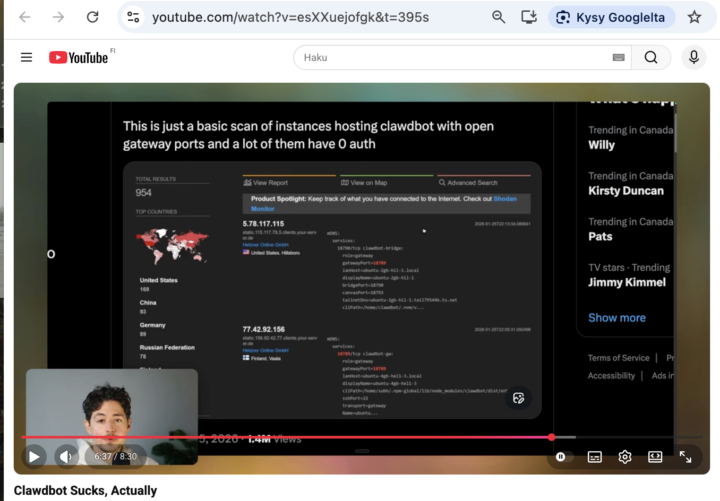Click the Accessibility link
Screen dimensions: 720x501
[611, 376]
